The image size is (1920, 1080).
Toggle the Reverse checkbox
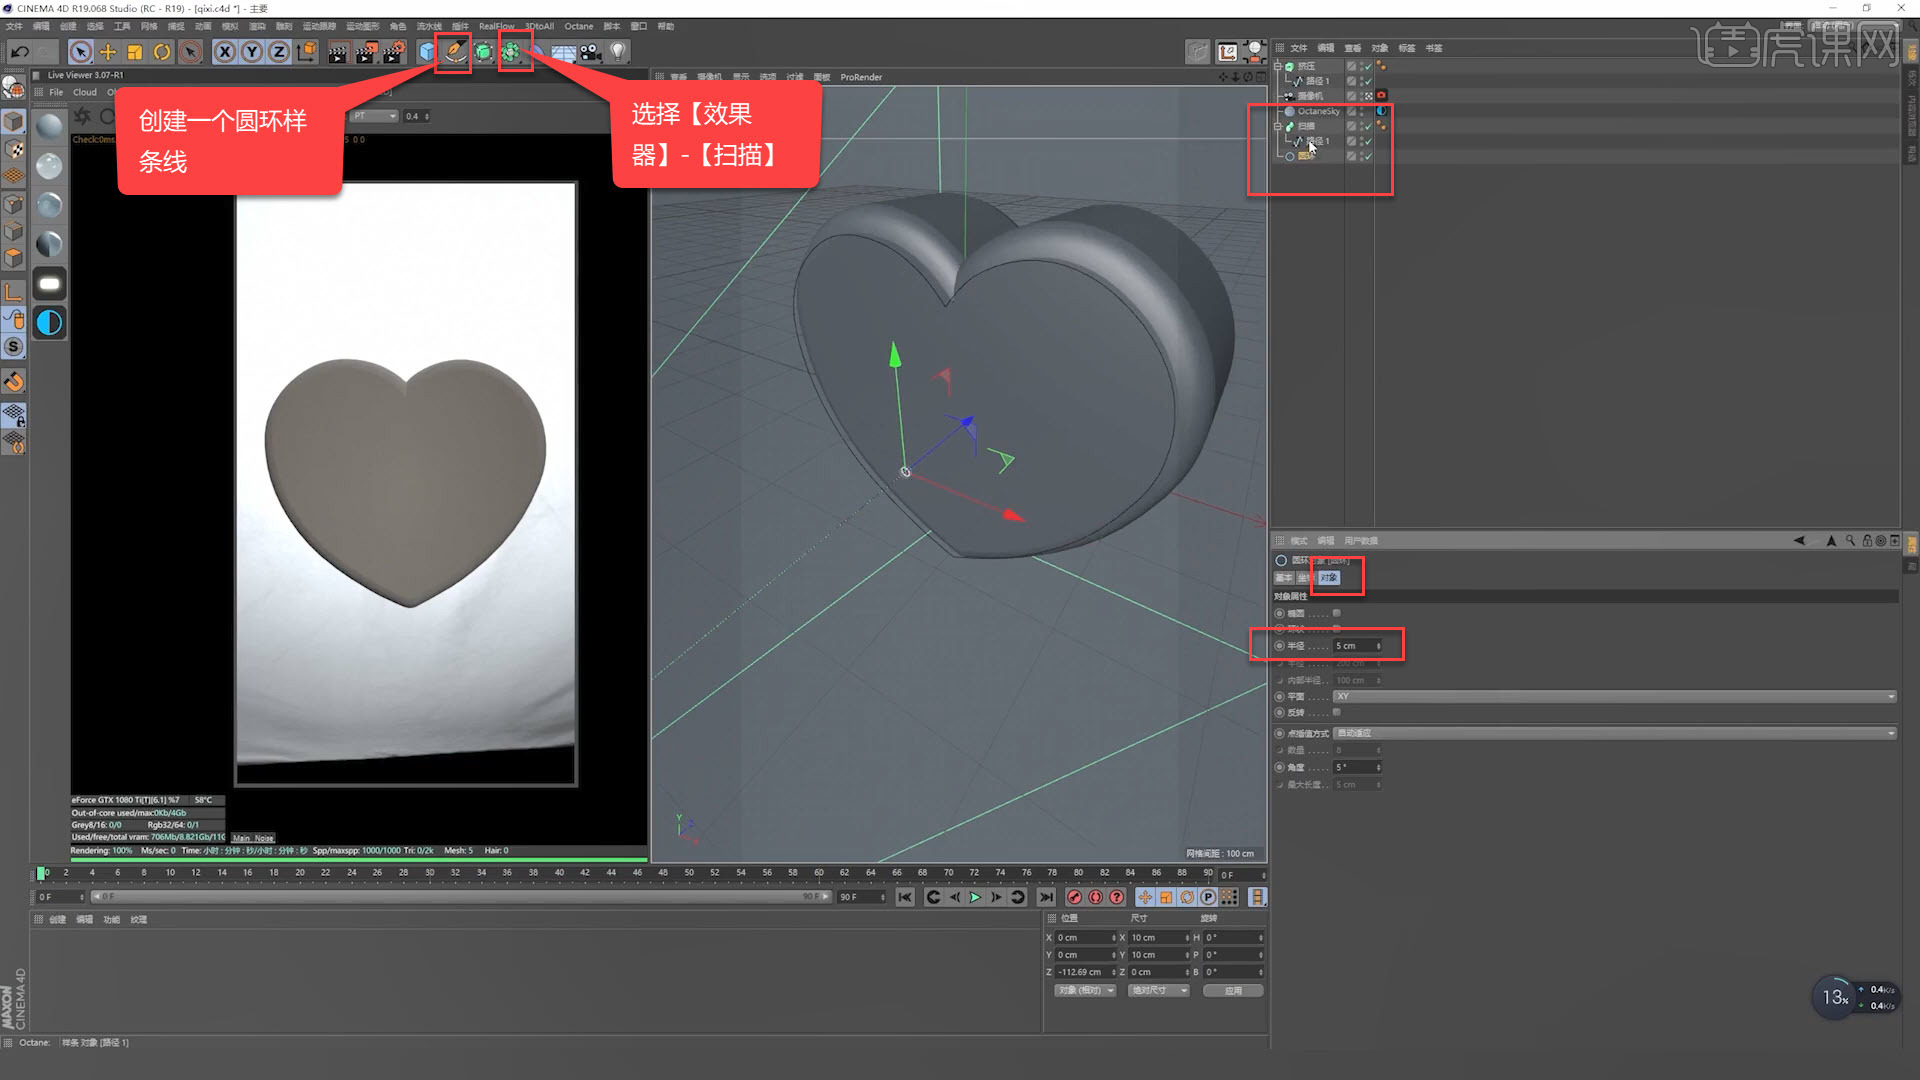(x=1336, y=712)
